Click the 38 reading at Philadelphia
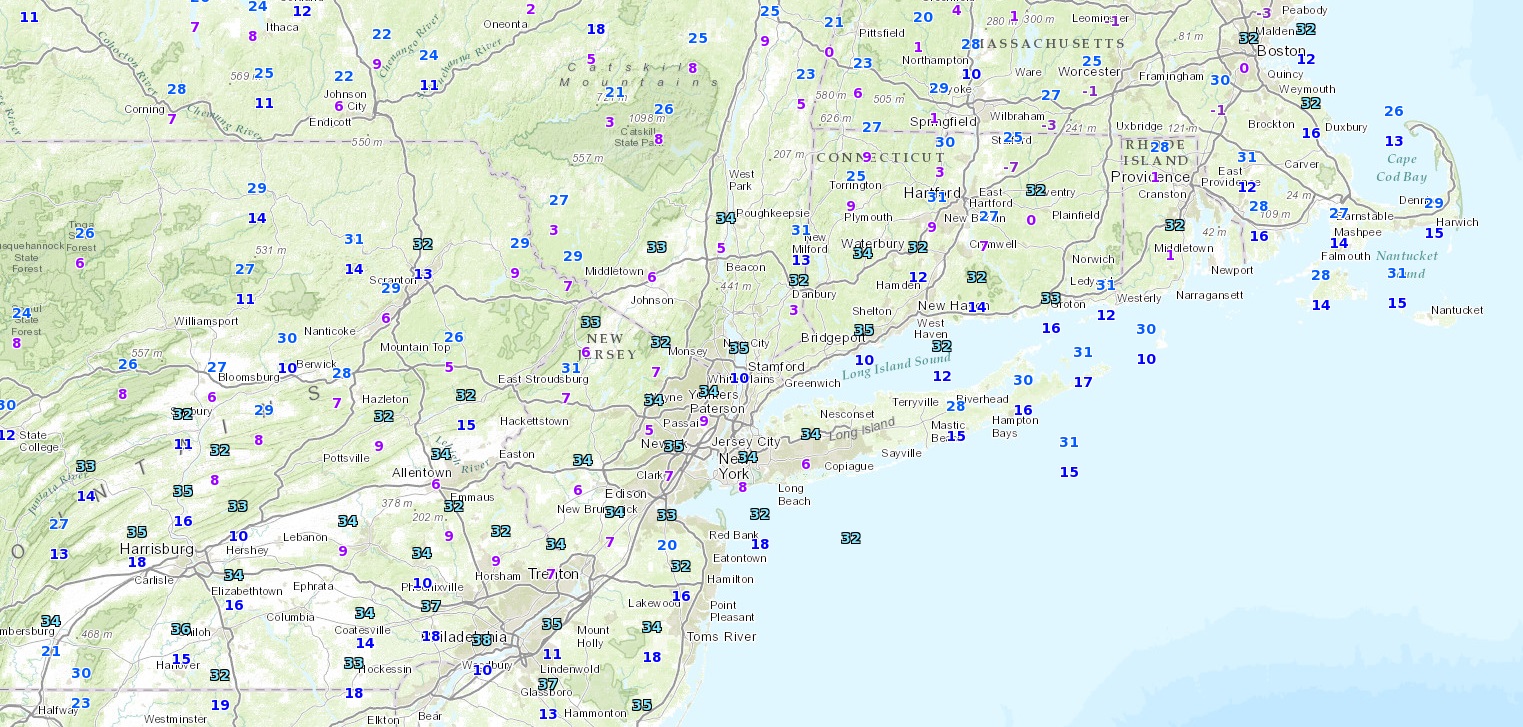 coord(481,639)
